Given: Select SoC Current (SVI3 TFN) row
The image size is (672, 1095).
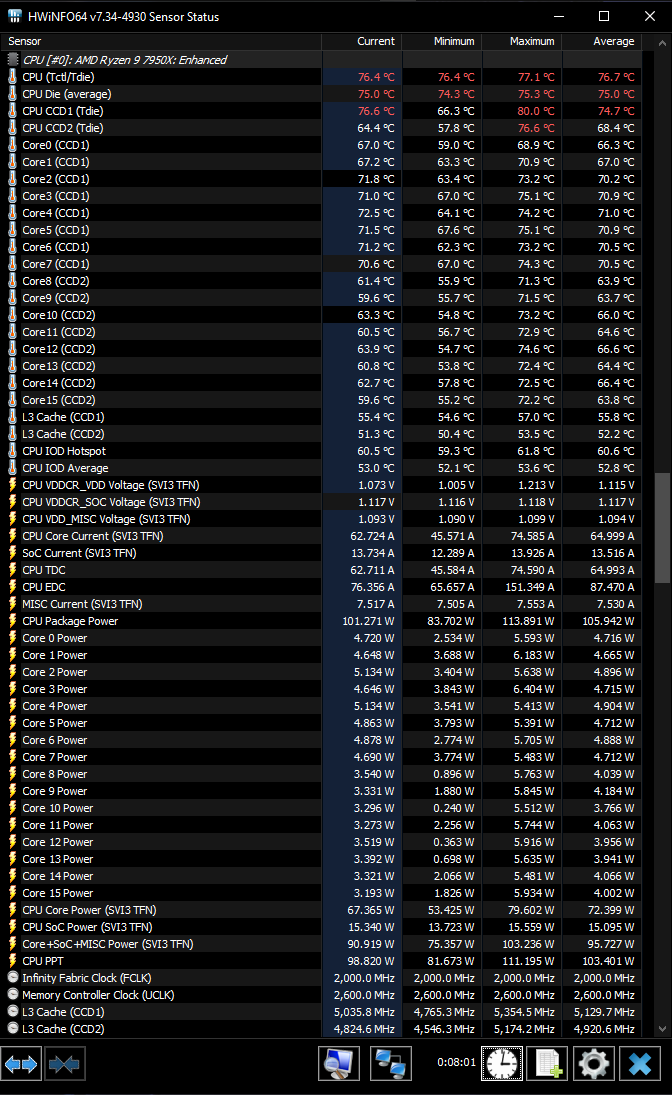Looking at the screenshot, I should tap(321, 553).
